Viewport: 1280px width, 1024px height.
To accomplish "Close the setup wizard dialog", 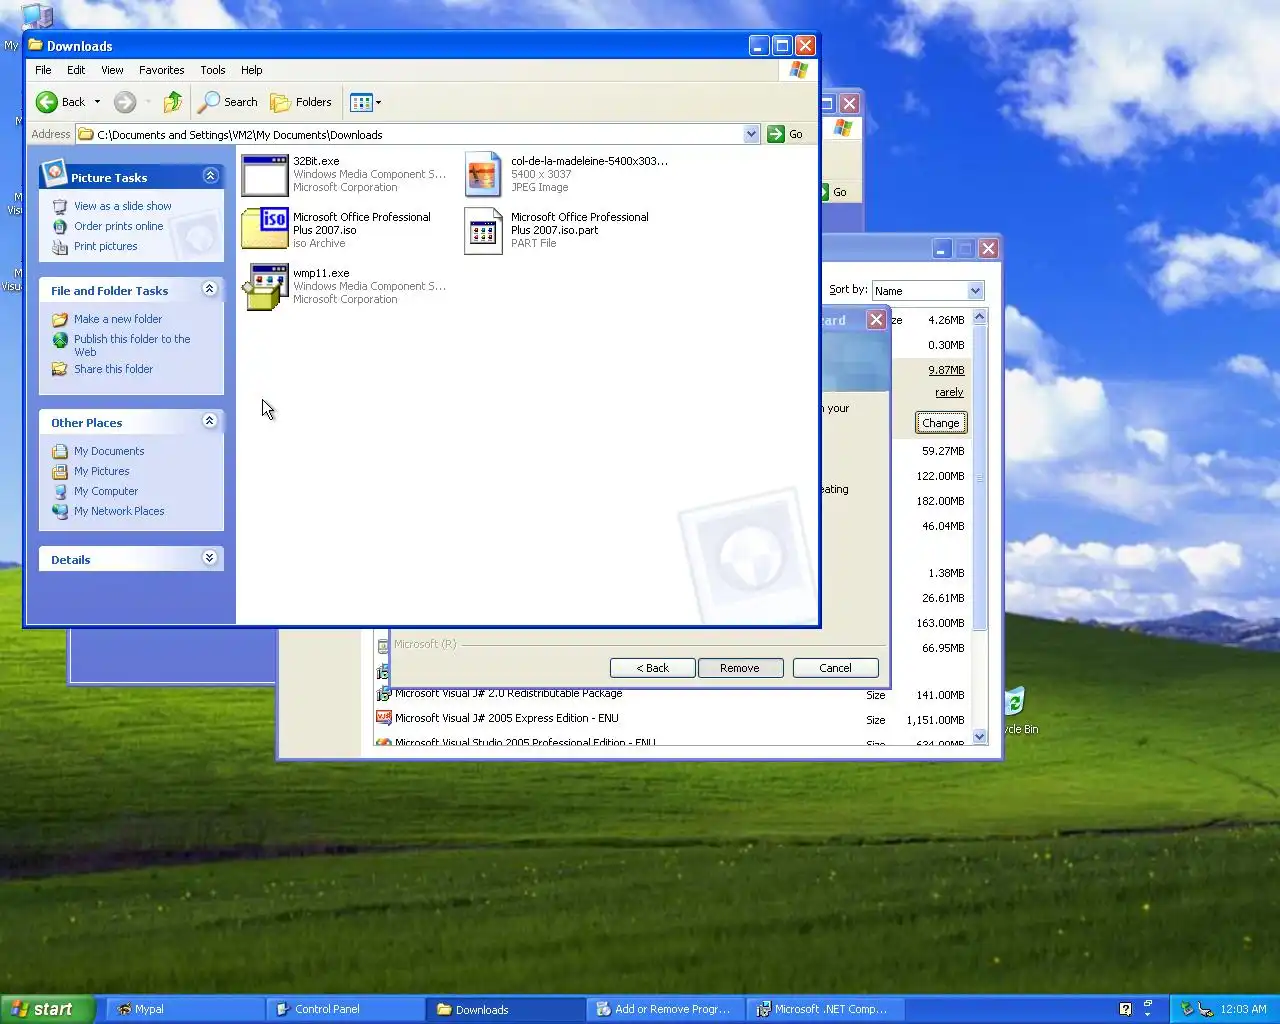I will [876, 320].
